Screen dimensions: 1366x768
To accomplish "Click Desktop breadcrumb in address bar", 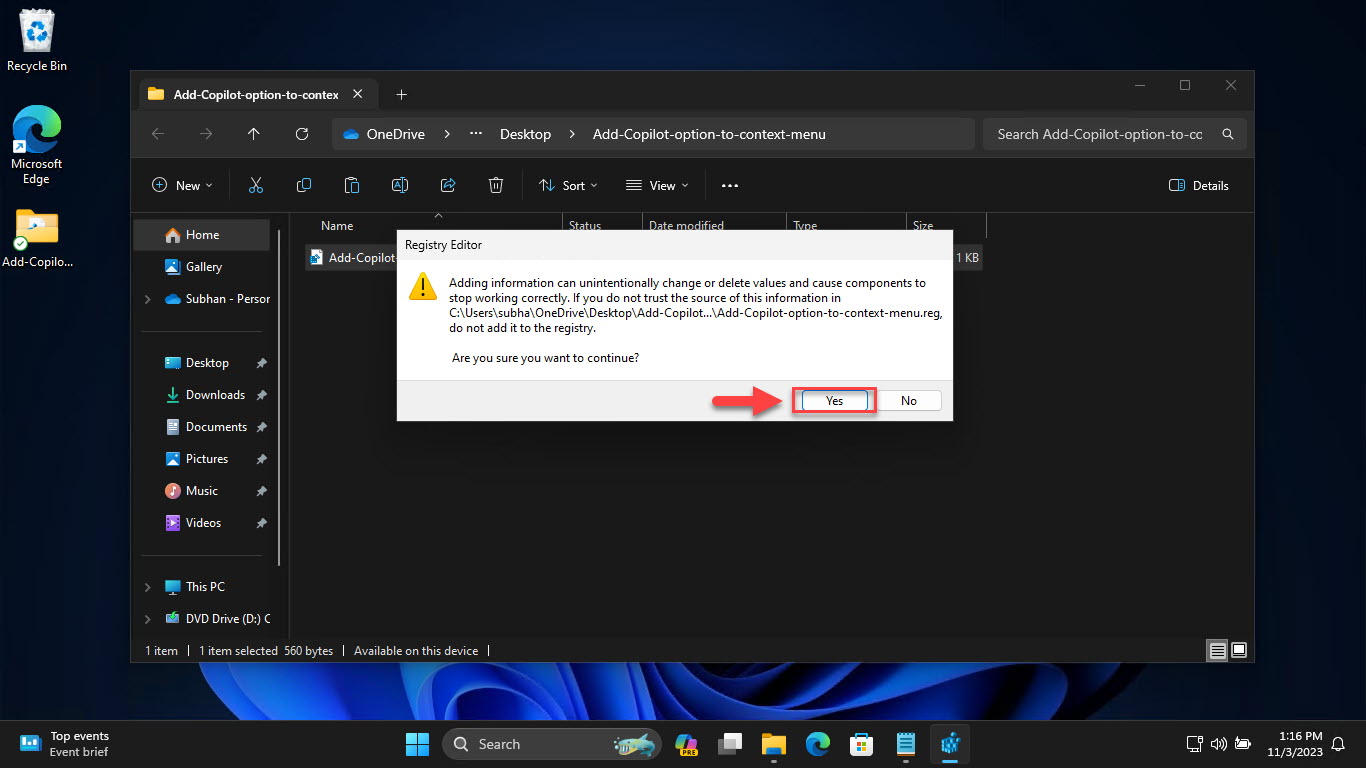I will [525, 134].
